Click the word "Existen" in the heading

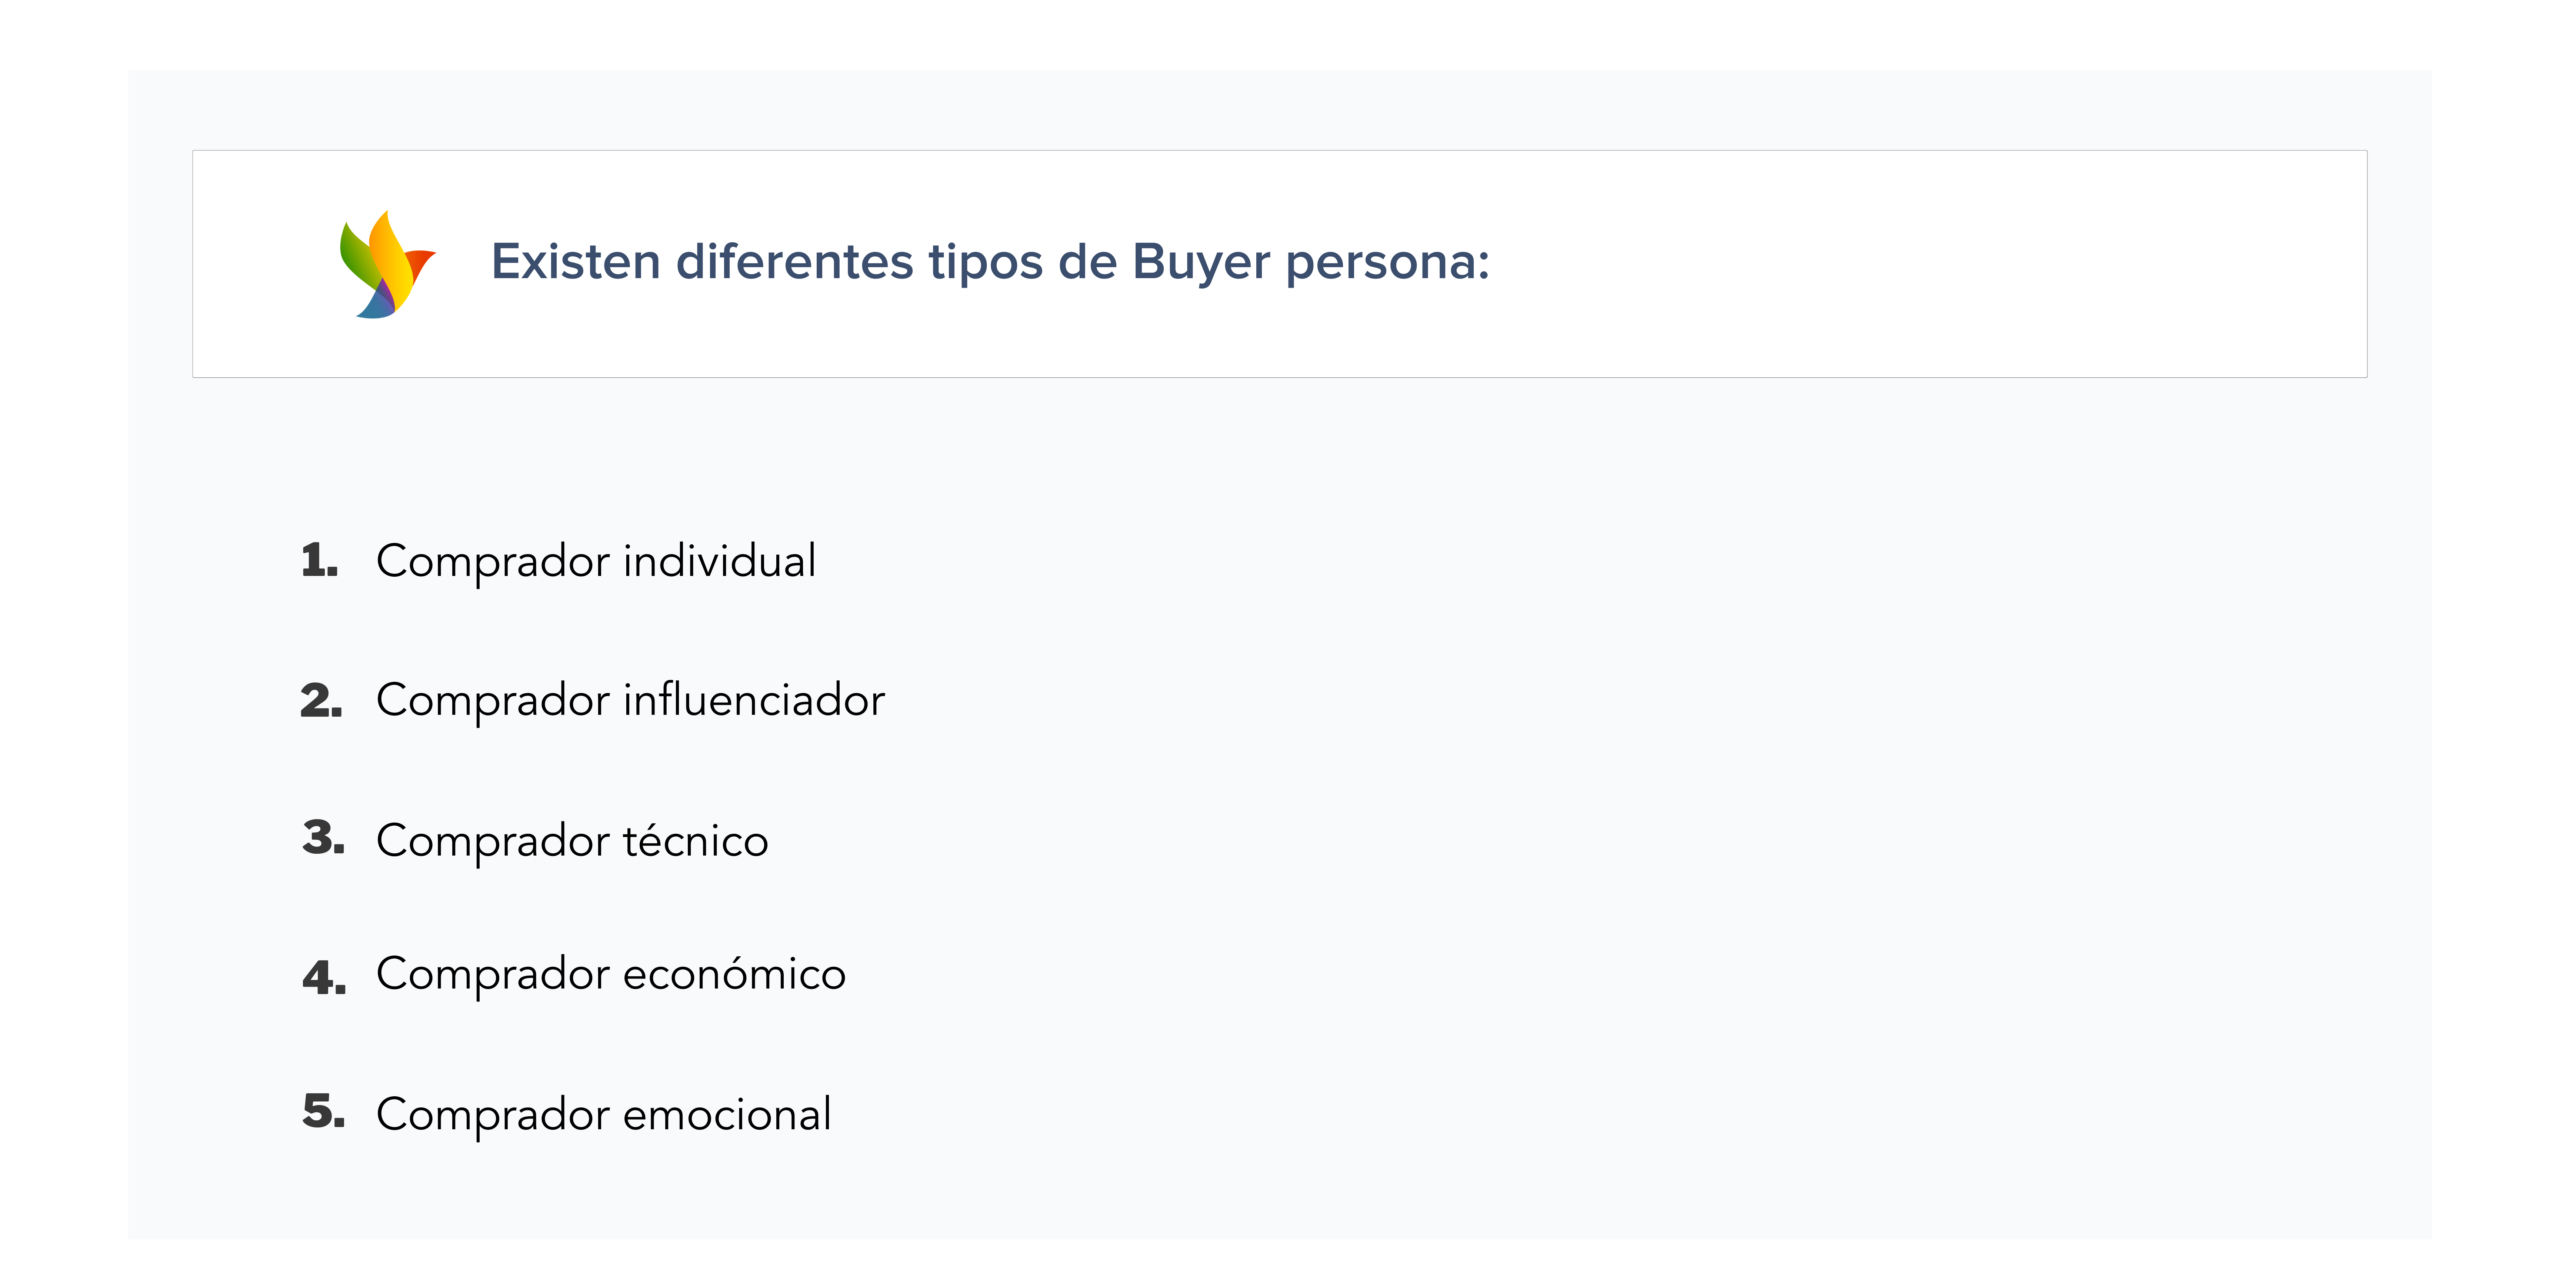pos(575,262)
